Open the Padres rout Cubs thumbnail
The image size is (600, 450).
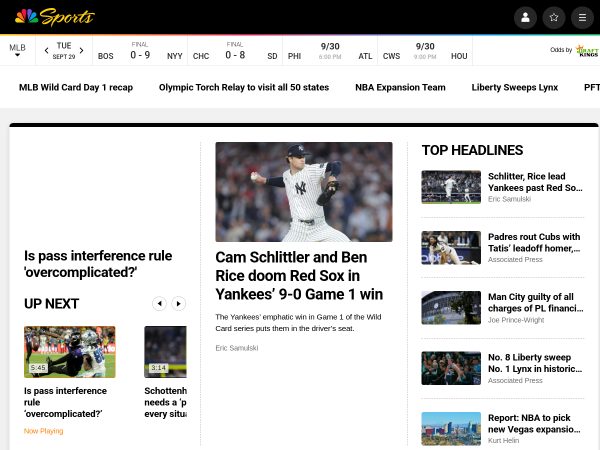[451, 248]
